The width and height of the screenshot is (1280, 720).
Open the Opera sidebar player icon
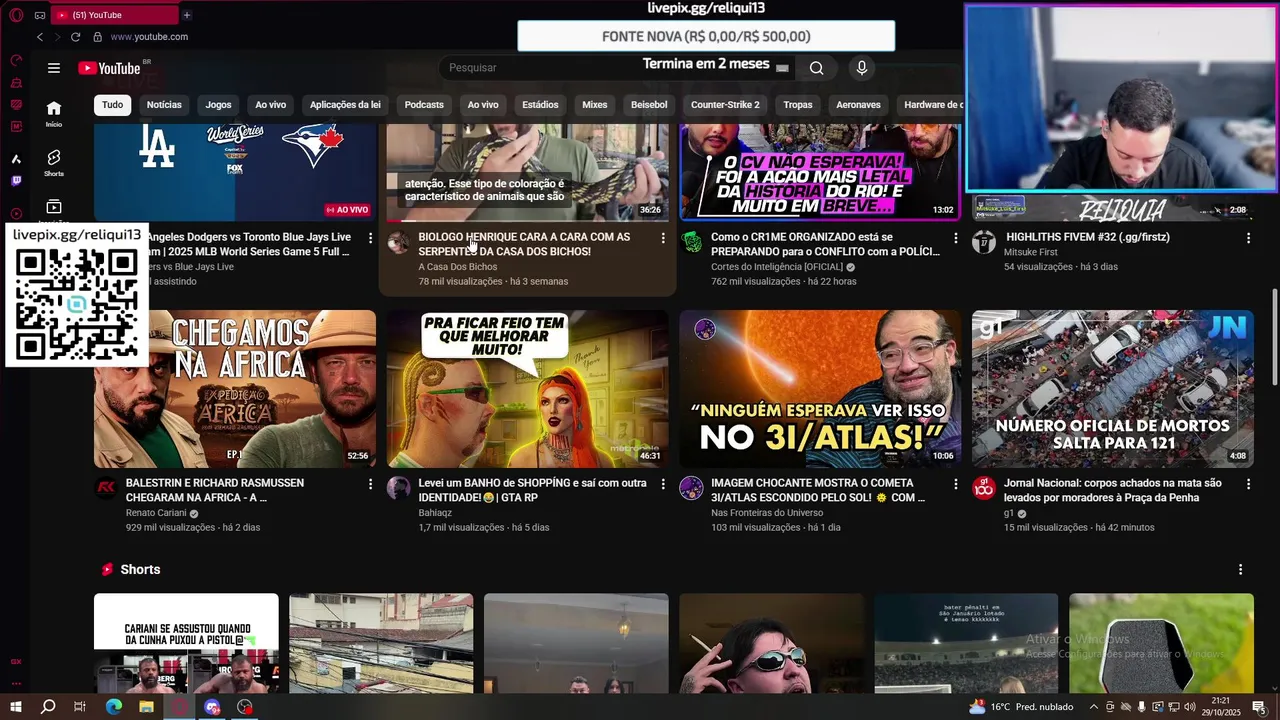click(x=16, y=214)
